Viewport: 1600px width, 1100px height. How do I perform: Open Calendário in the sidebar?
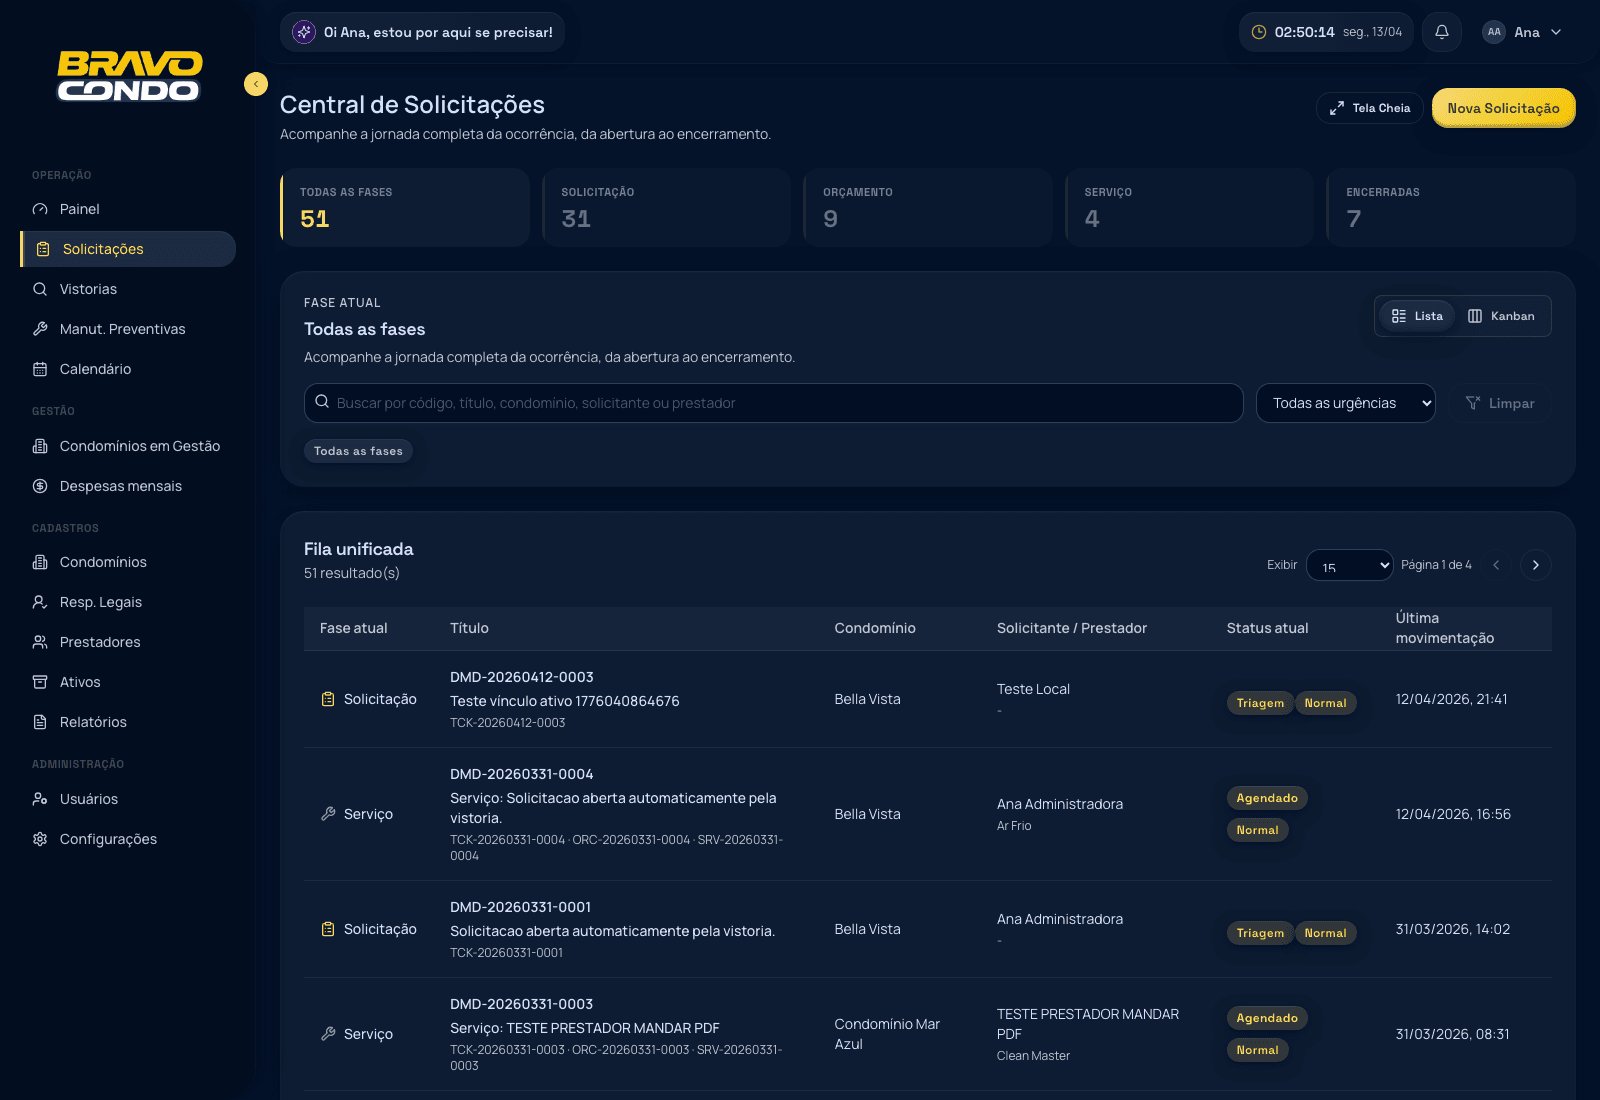[x=95, y=369]
